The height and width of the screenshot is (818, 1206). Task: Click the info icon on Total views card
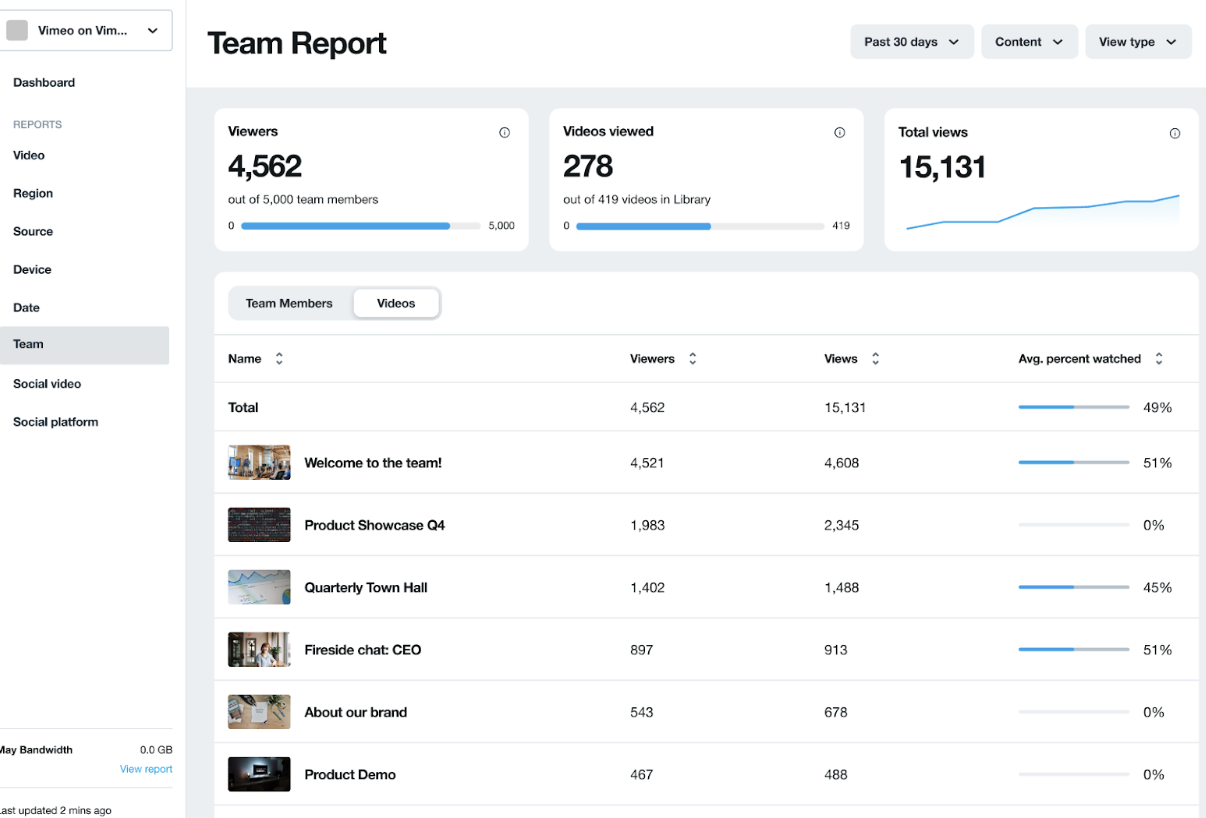1175,134
